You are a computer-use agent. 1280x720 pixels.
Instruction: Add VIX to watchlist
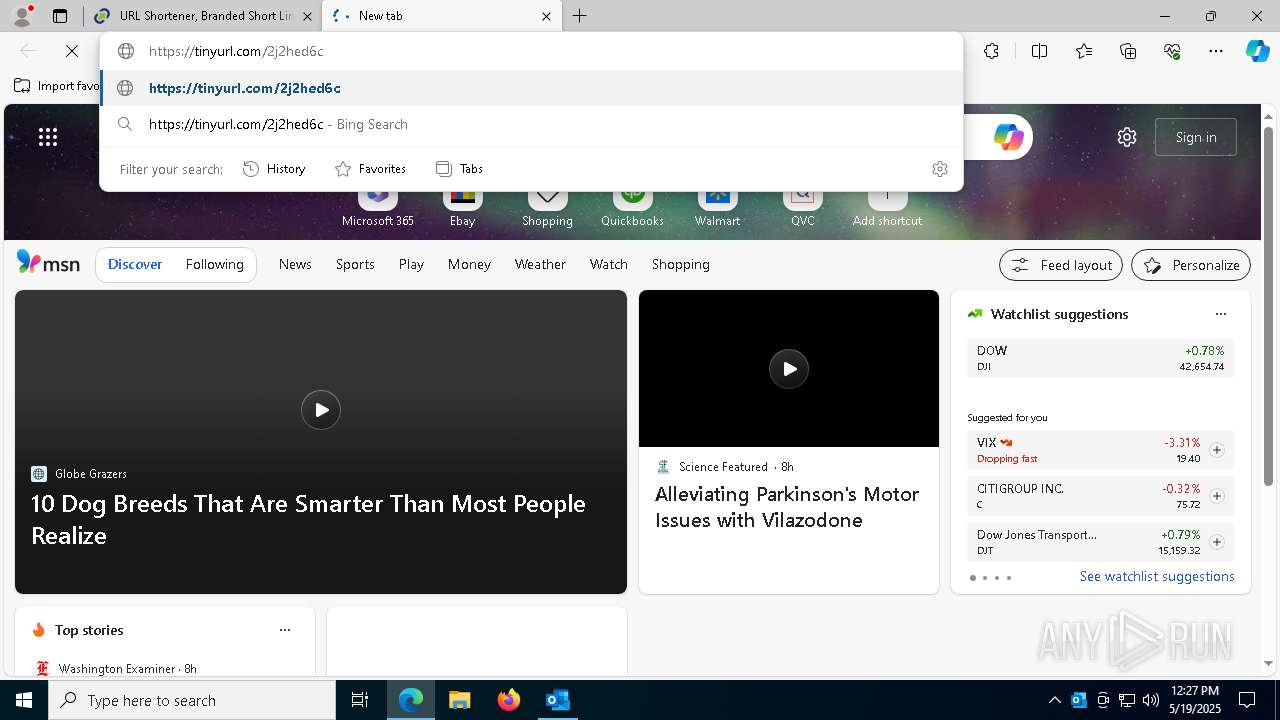[x=1216, y=450]
